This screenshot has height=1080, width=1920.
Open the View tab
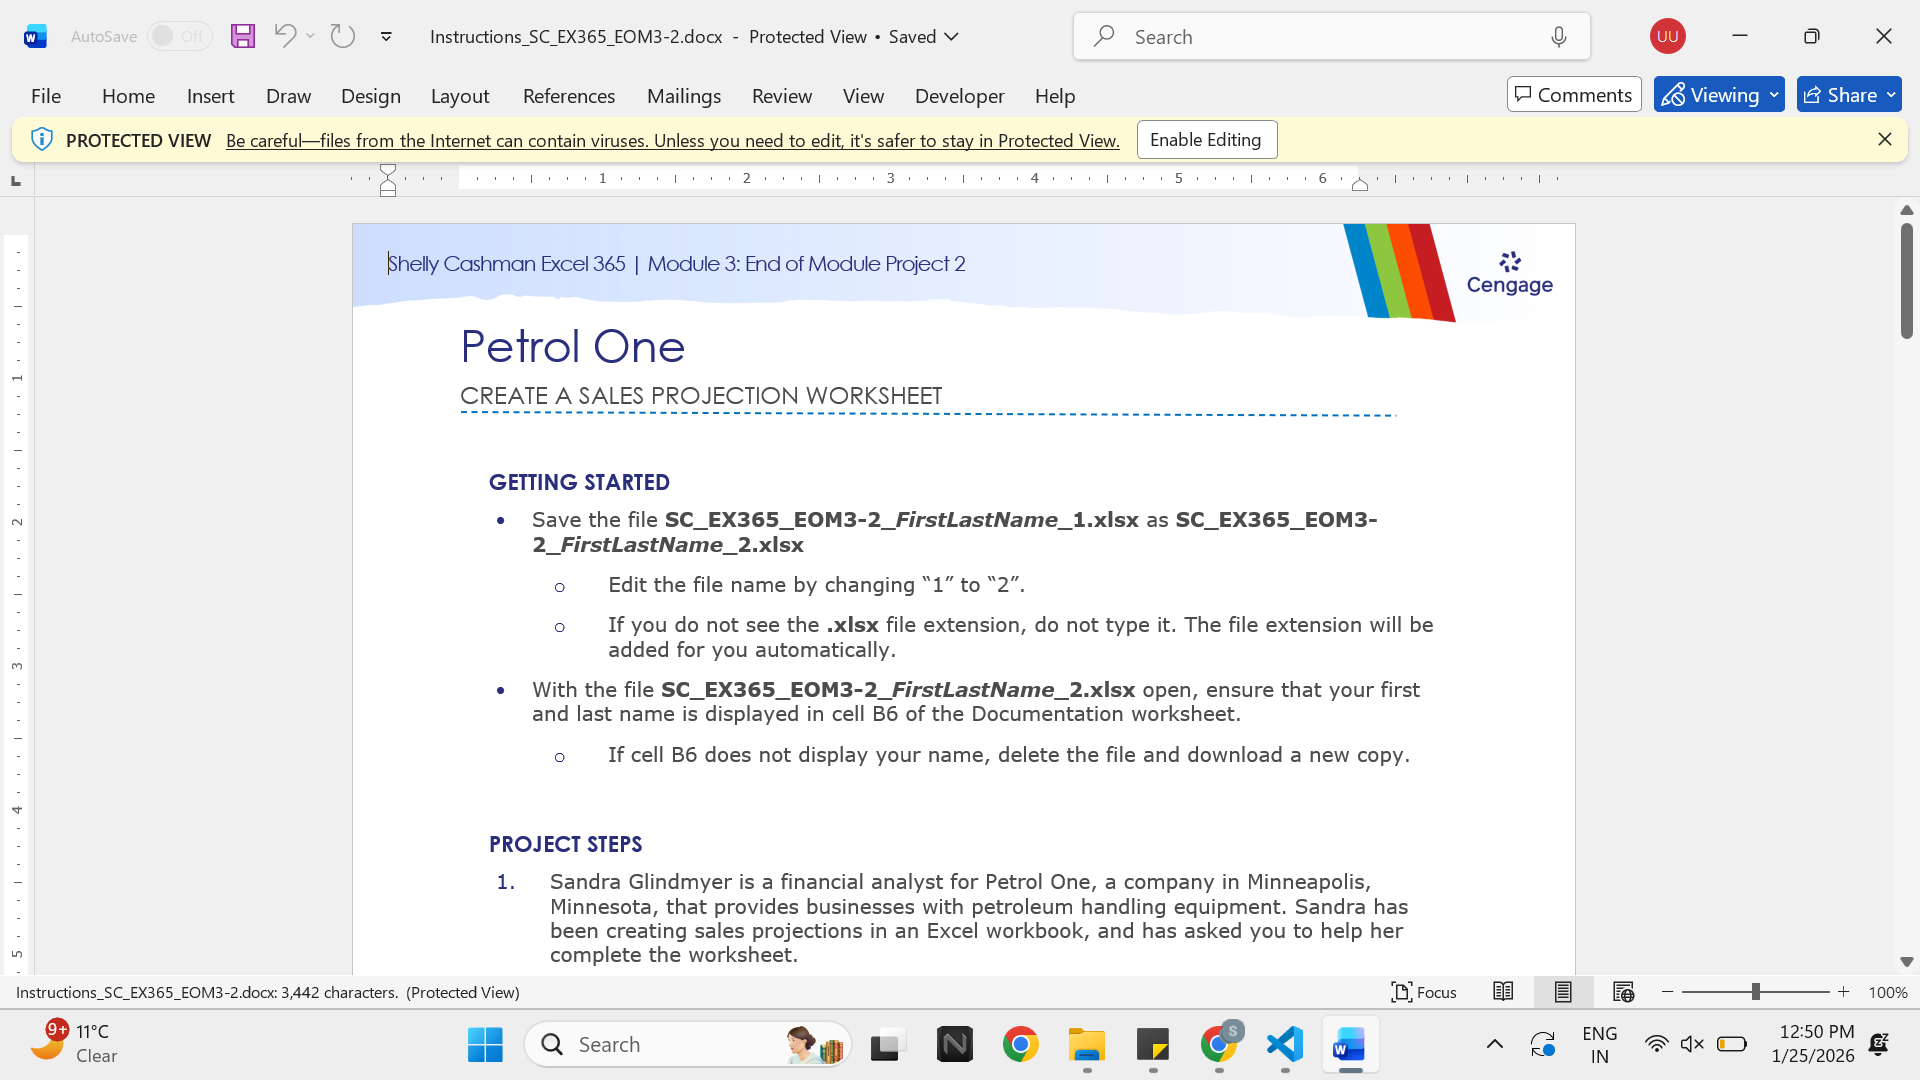pyautogui.click(x=863, y=96)
